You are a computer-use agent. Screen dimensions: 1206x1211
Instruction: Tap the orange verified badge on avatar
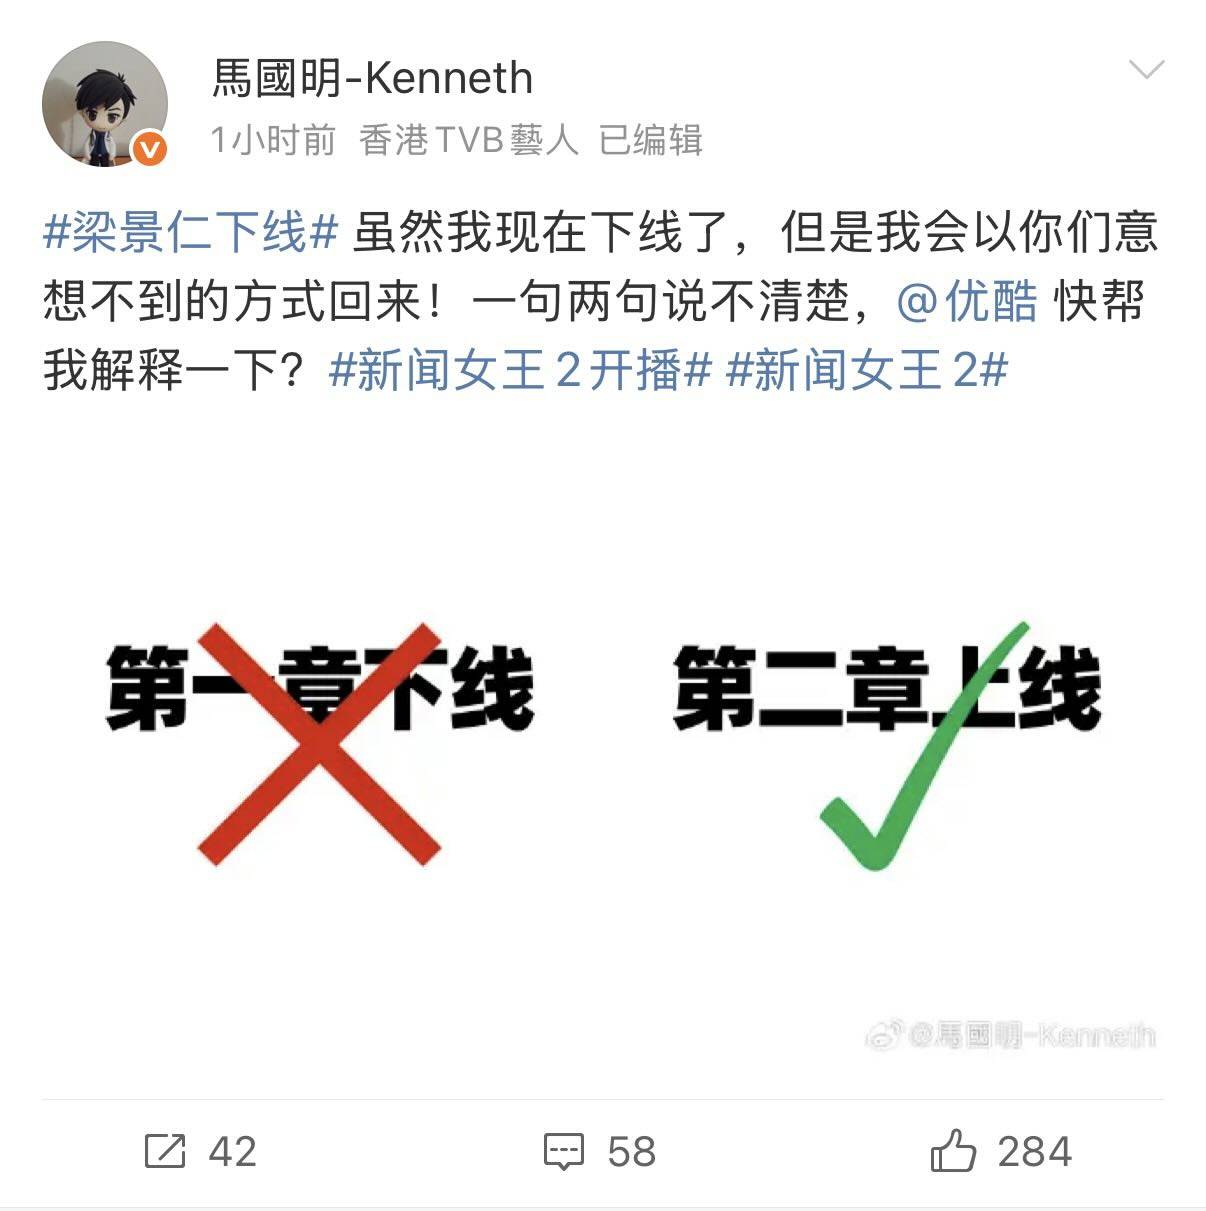[150, 150]
